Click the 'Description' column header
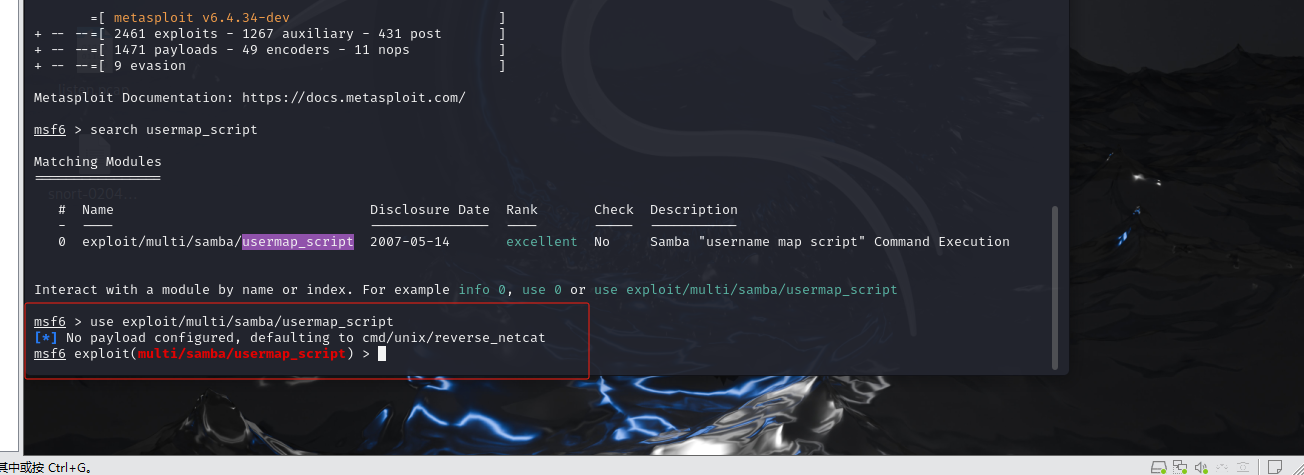Viewport: 1304px width, 475px height. click(694, 210)
